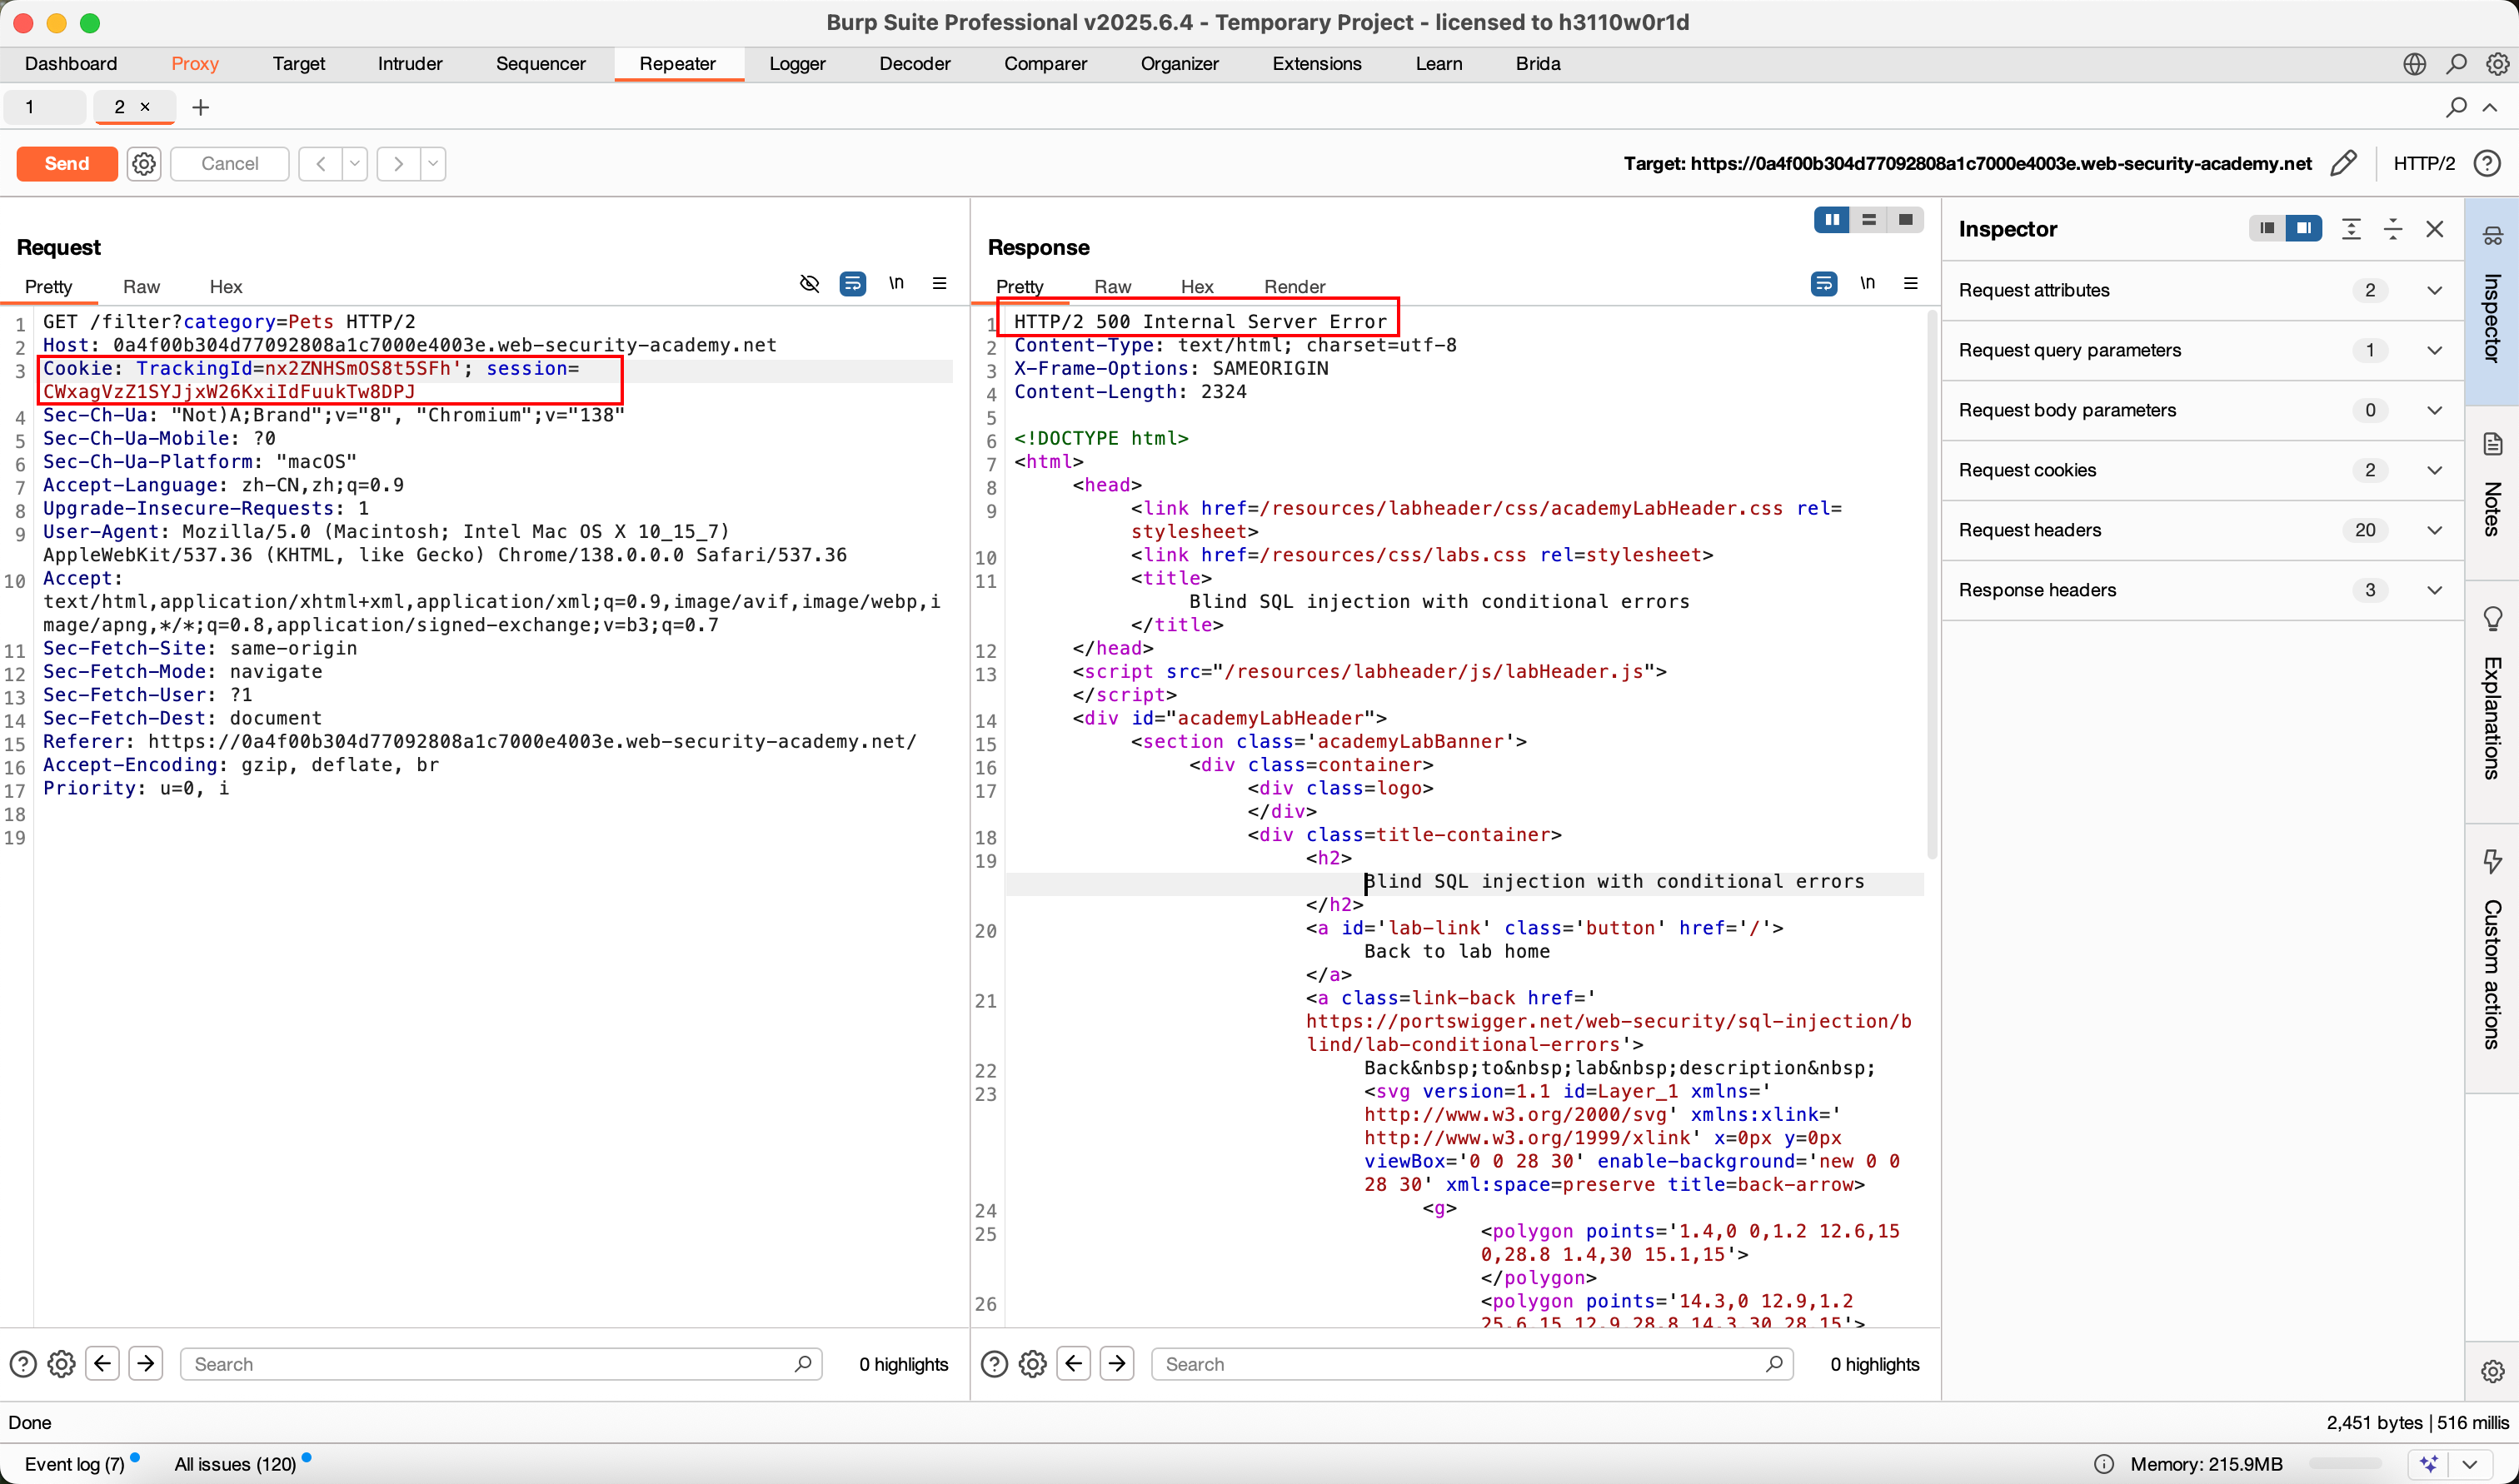
Task: Click the request search field
Action: [501, 1364]
